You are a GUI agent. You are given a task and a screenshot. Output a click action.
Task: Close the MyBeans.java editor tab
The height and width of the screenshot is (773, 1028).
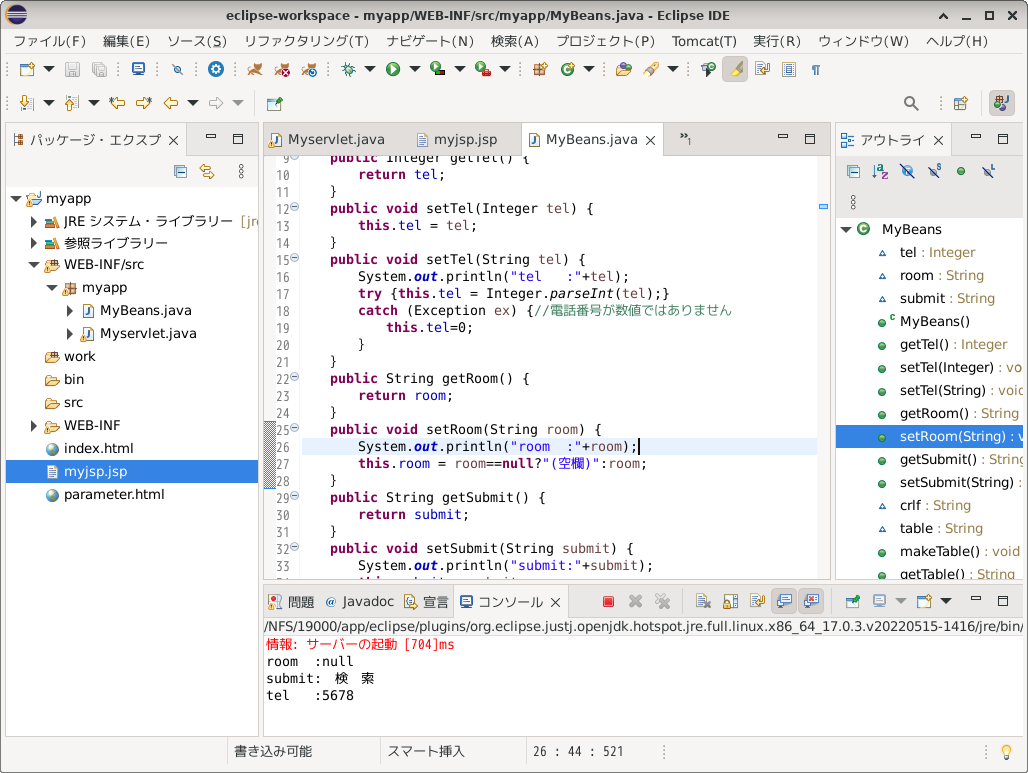coord(650,140)
